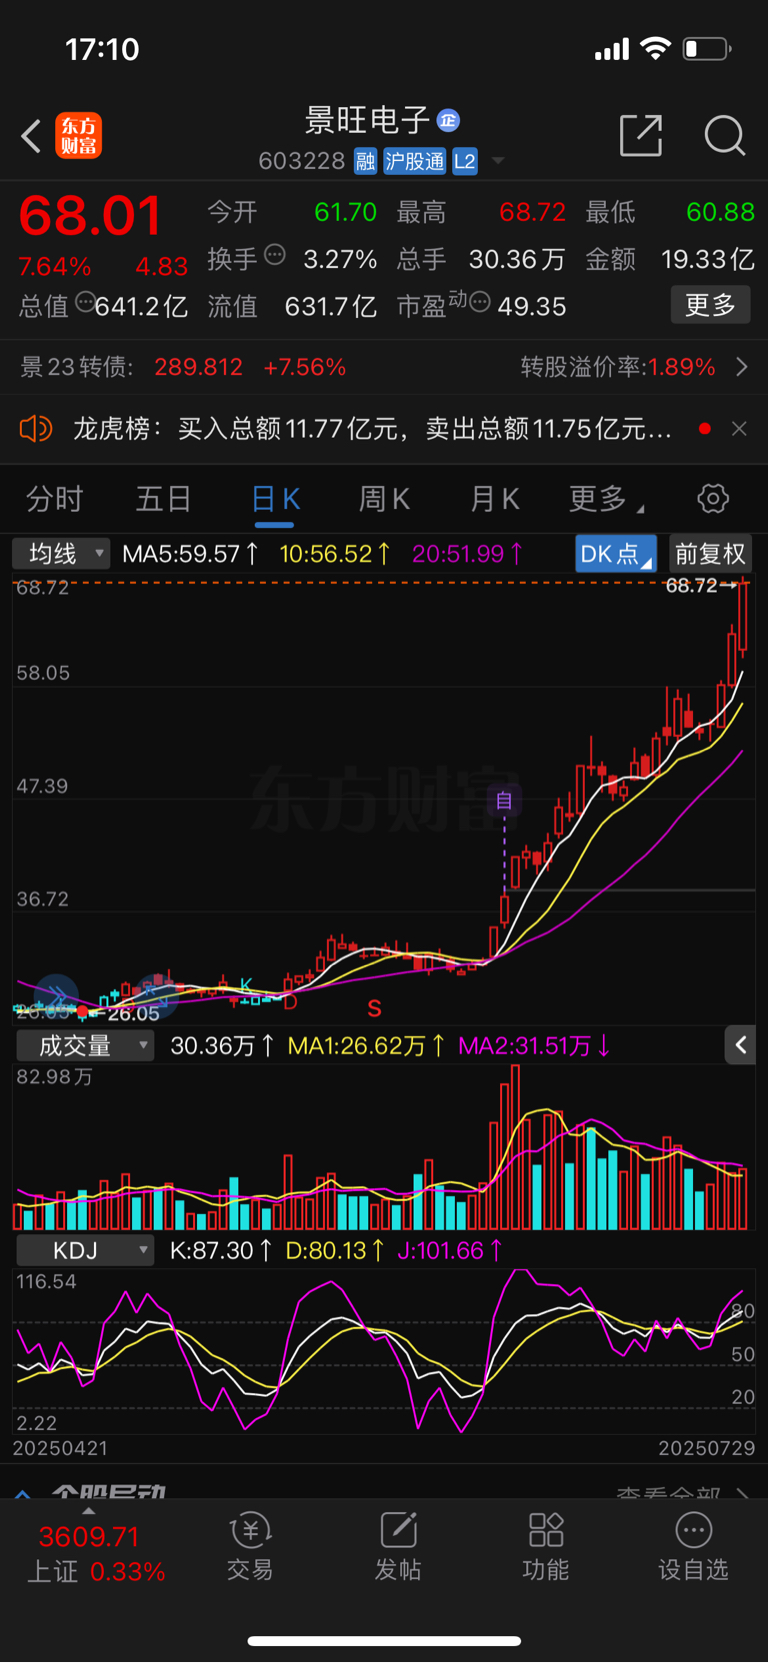The width and height of the screenshot is (768, 1663).
Task: Tap the 金额 19.33亿 value
Action: [708, 259]
